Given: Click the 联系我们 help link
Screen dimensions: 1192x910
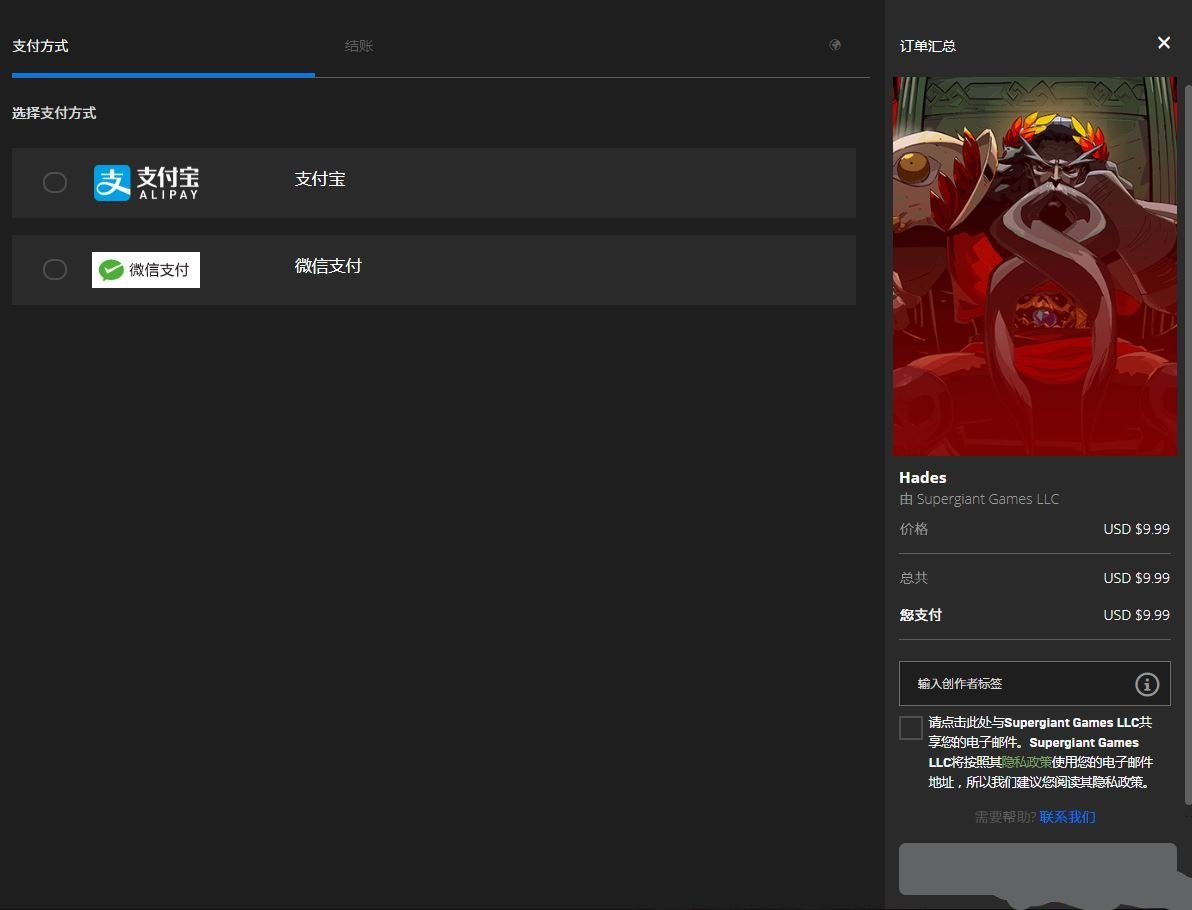Looking at the screenshot, I should [x=1067, y=817].
